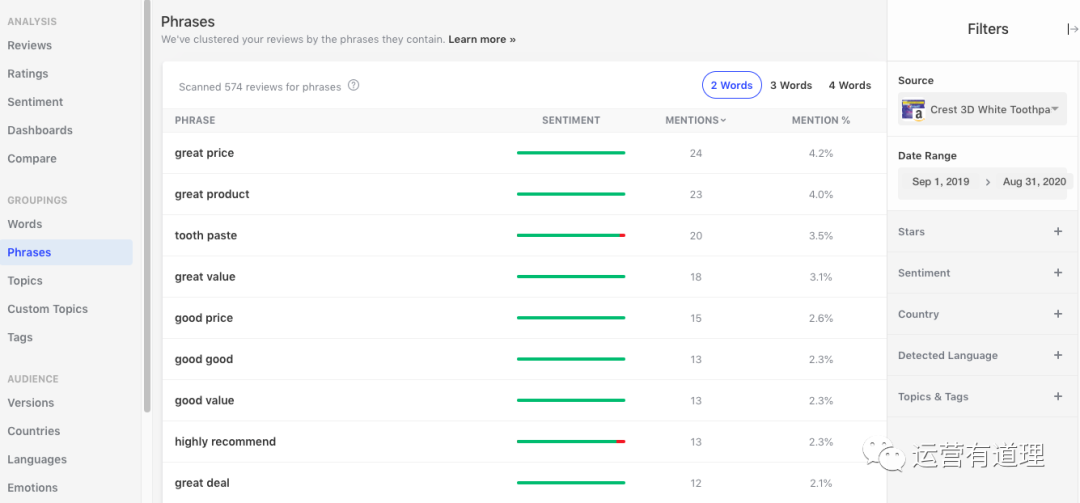Image resolution: width=1080 pixels, height=503 pixels.
Task: Expand the Detected Language filter plus icon
Action: (1058, 355)
